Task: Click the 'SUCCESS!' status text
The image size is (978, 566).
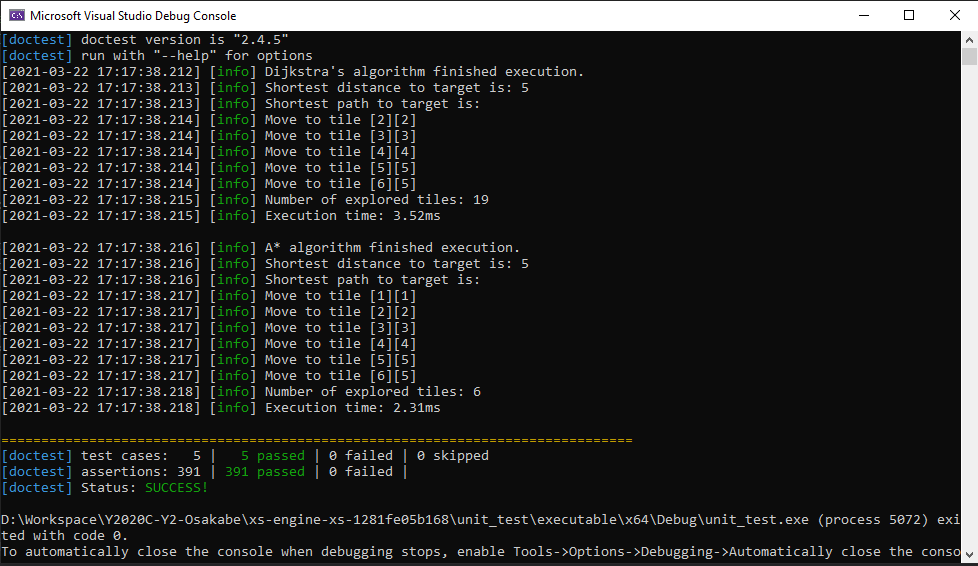Action: [x=177, y=488]
